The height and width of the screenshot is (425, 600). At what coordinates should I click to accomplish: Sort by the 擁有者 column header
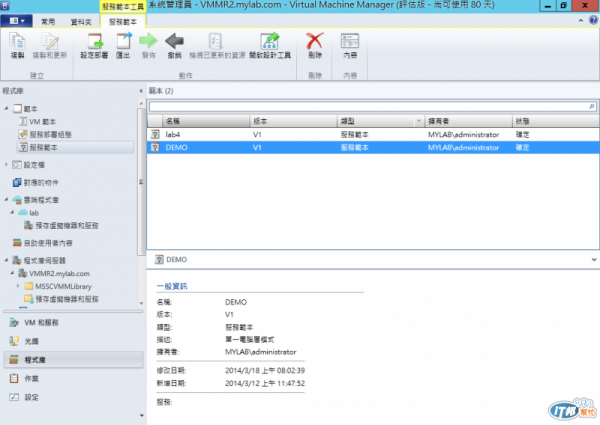click(x=468, y=121)
